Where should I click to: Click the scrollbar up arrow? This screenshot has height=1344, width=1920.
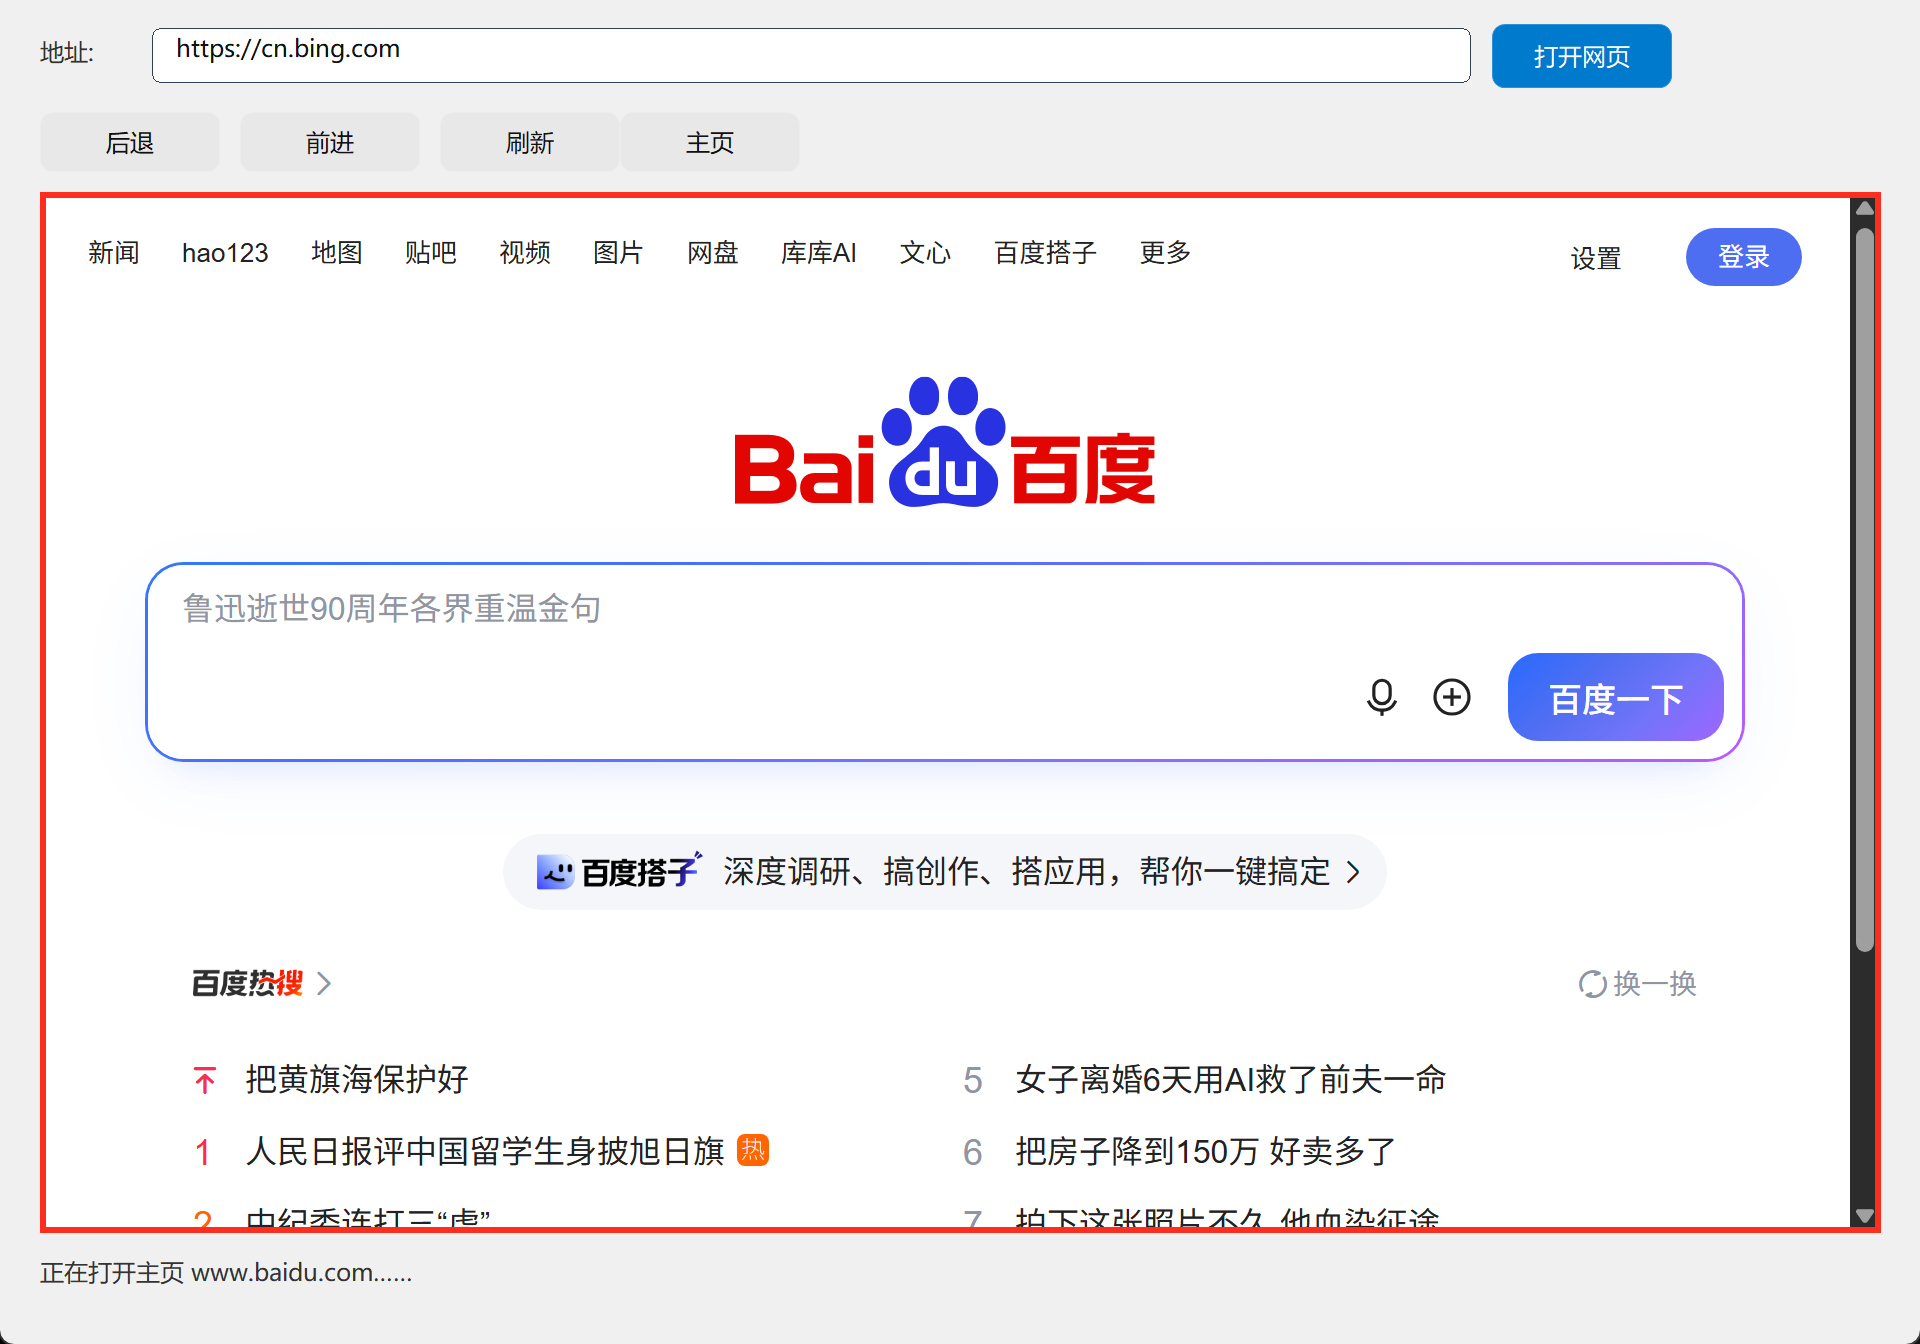1864,208
